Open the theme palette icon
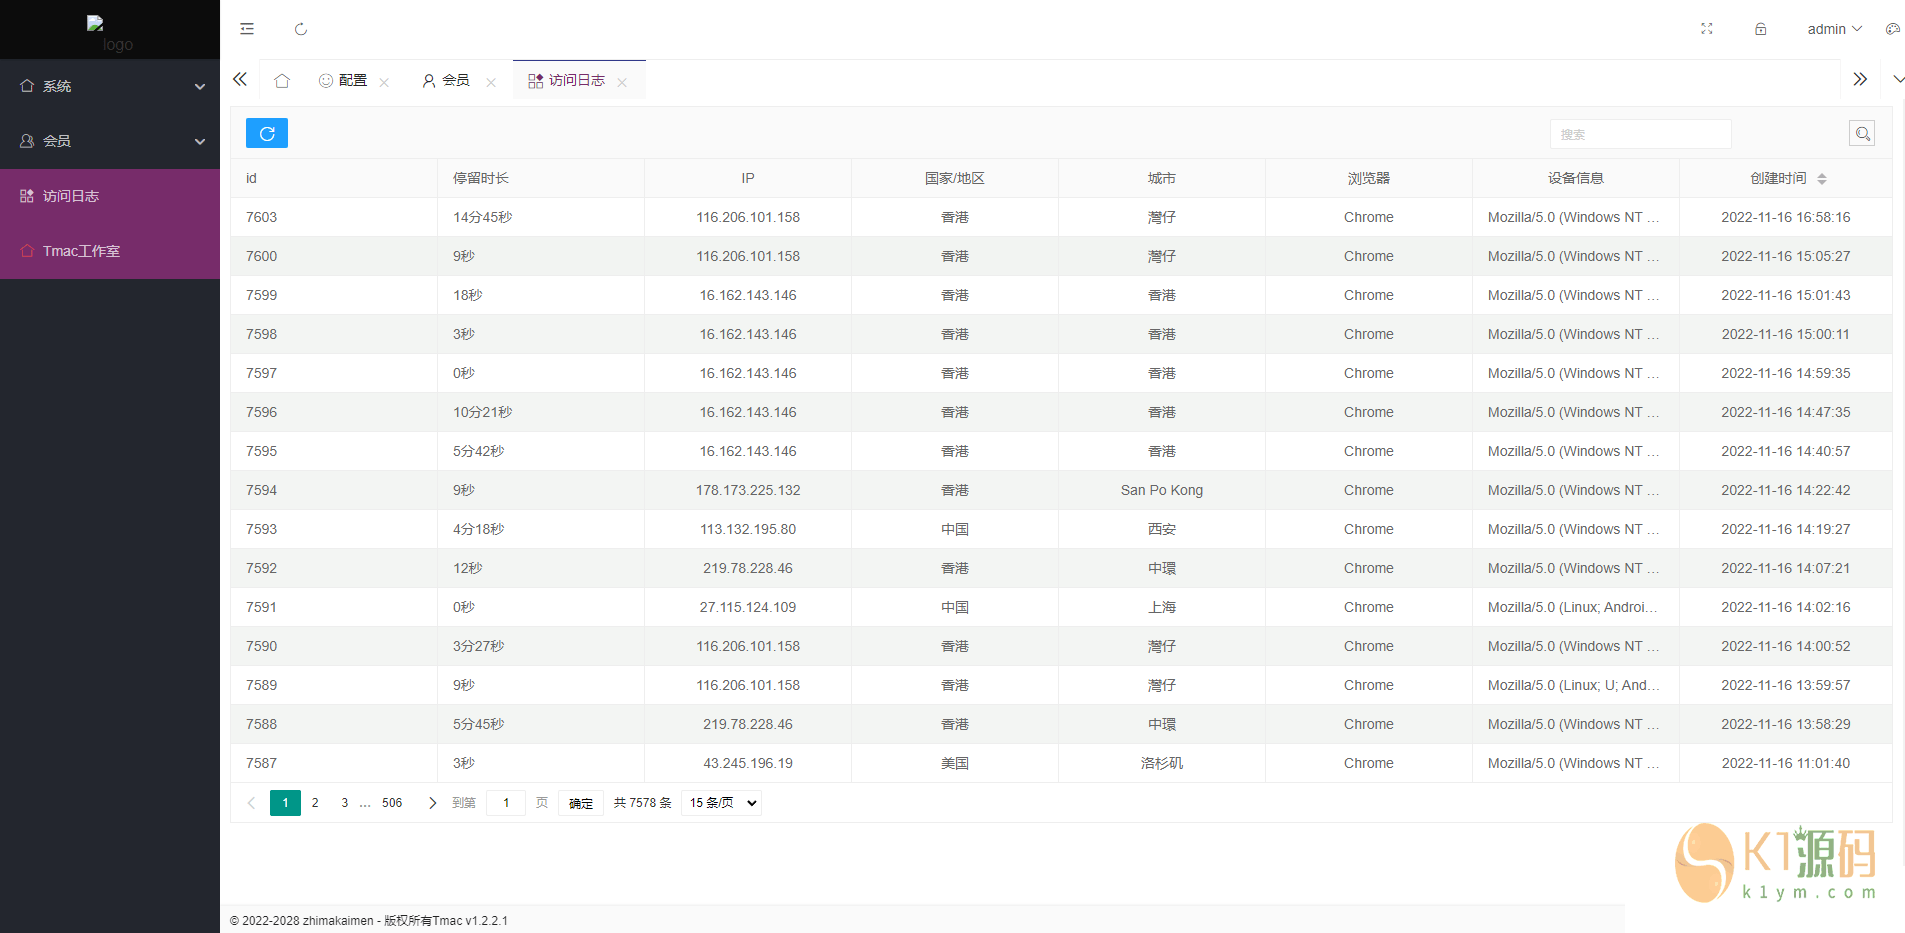 1892,29
